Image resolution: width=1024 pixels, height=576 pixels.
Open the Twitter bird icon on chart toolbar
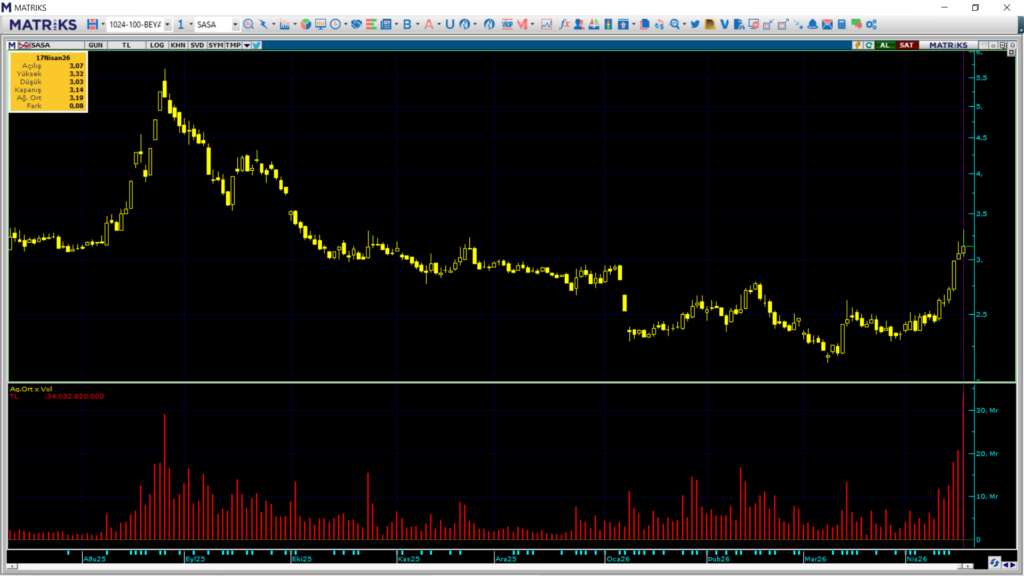(256, 44)
